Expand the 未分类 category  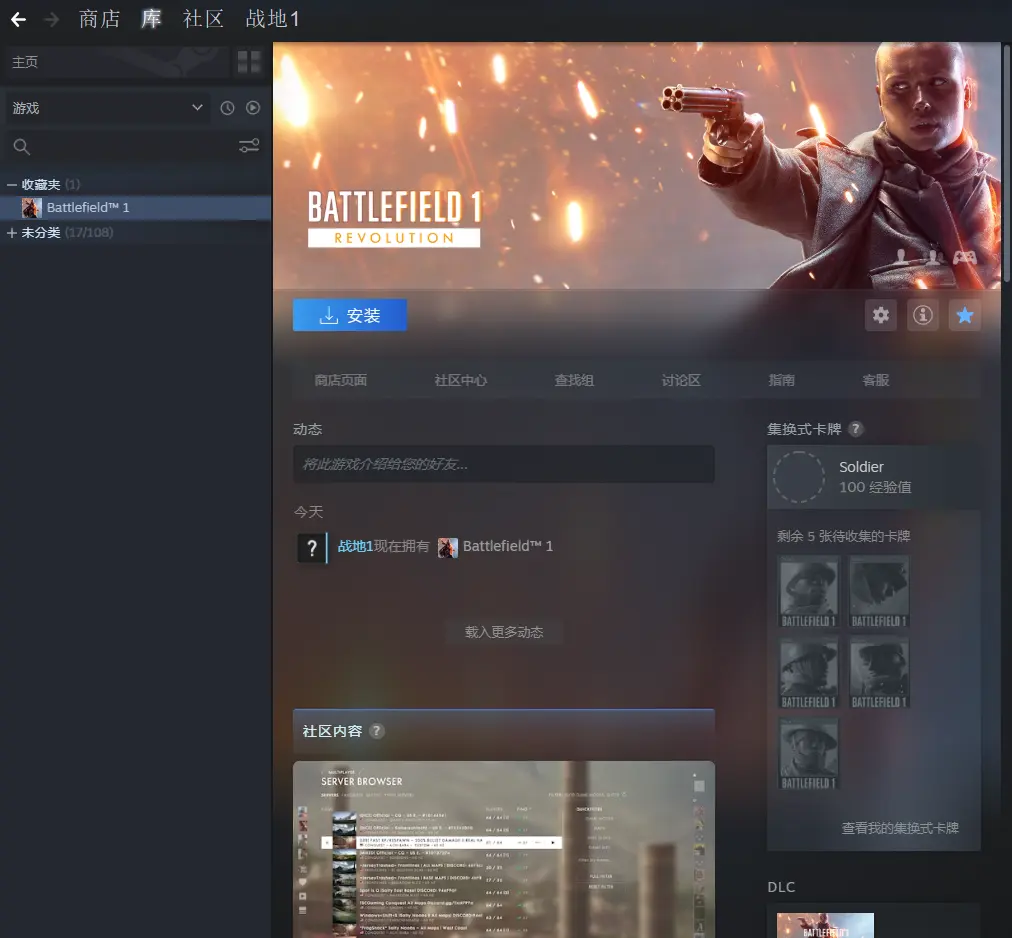12,232
